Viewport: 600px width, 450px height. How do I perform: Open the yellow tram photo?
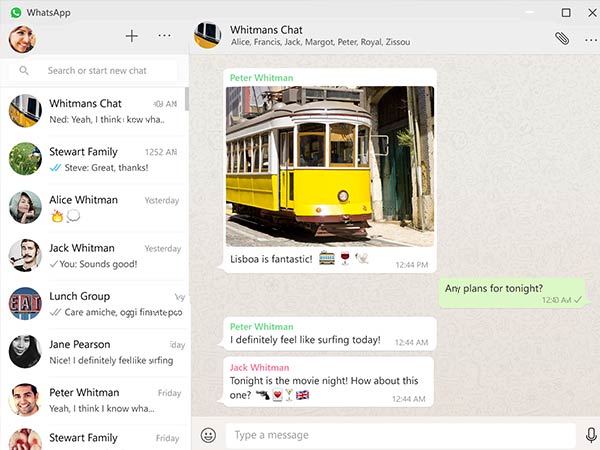[330, 166]
